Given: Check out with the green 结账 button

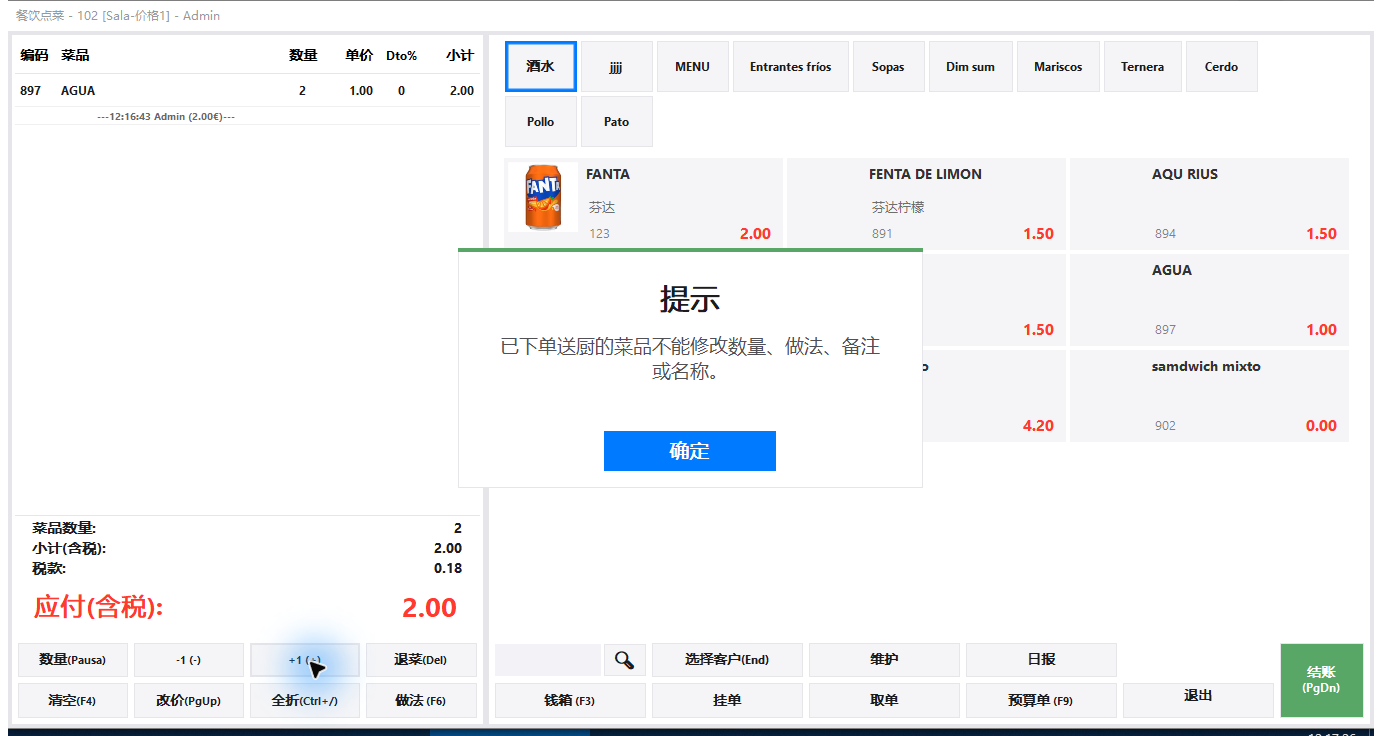Looking at the screenshot, I should [1321, 680].
